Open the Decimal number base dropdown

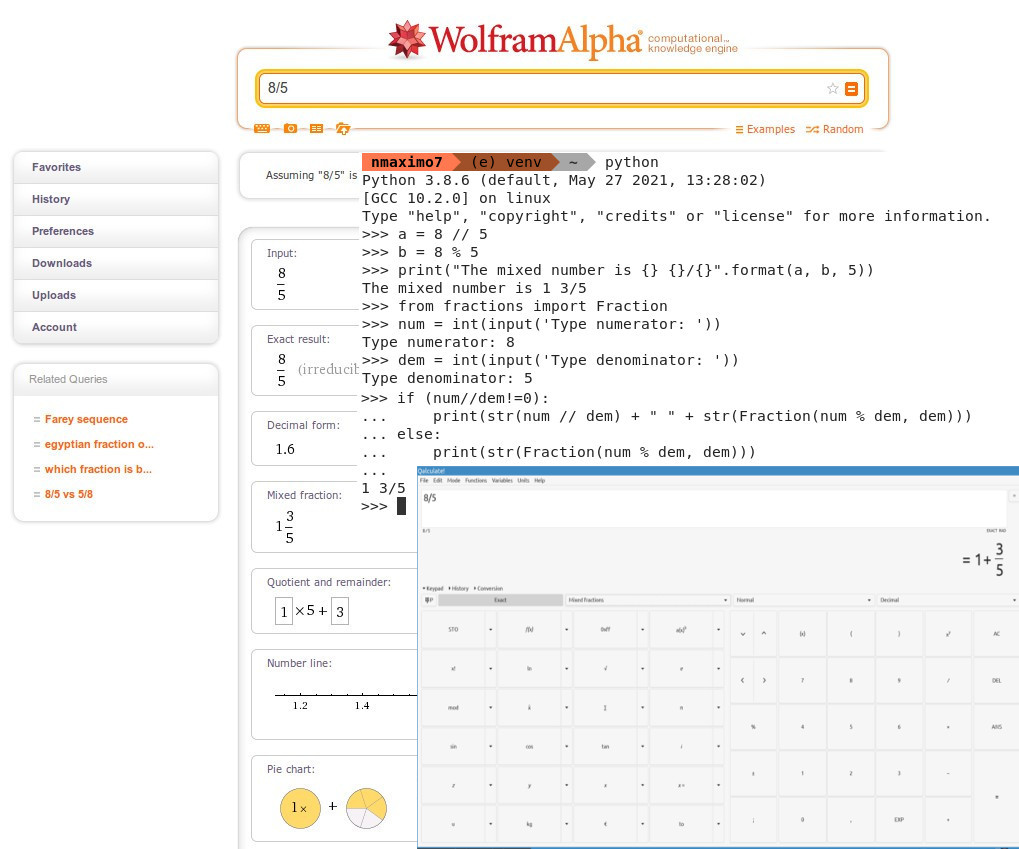click(947, 600)
